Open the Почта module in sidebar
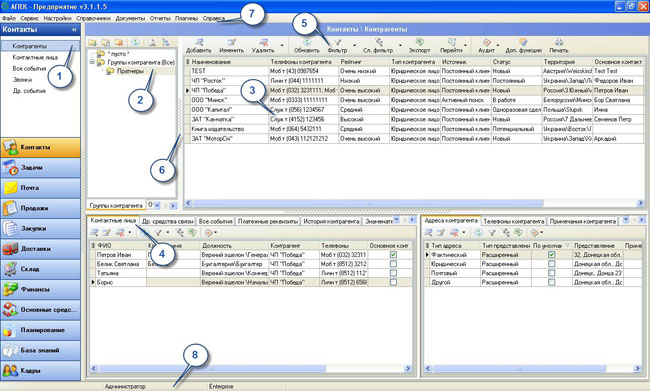The image size is (650, 391). 41,188
